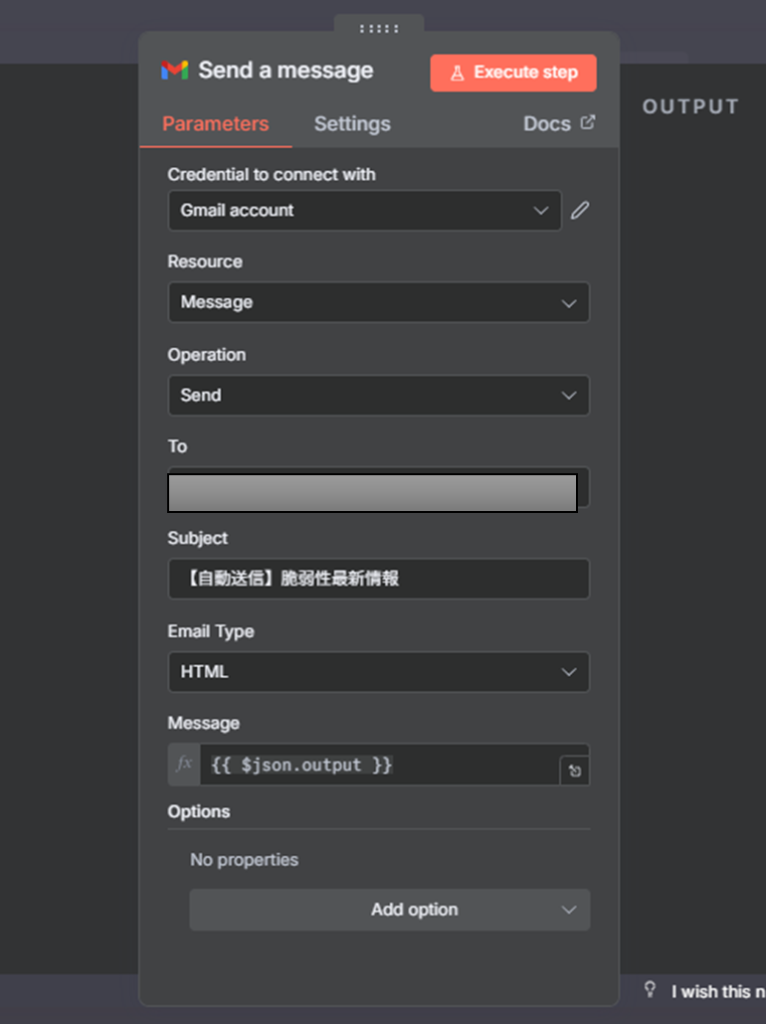Grab the drag handle dots at panel top
The height and width of the screenshot is (1024, 766).
coord(379,28)
